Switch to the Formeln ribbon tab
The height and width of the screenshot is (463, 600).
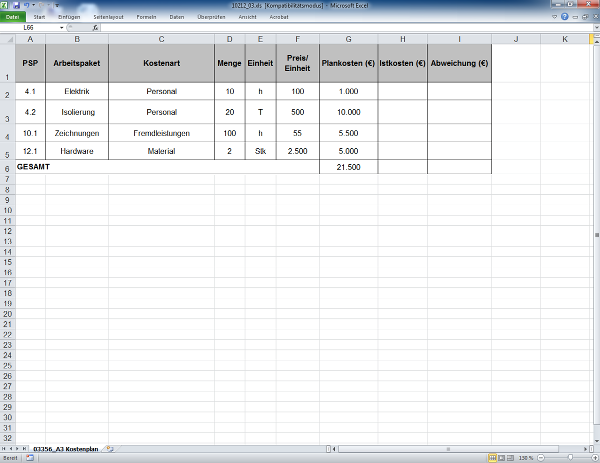tap(145, 17)
